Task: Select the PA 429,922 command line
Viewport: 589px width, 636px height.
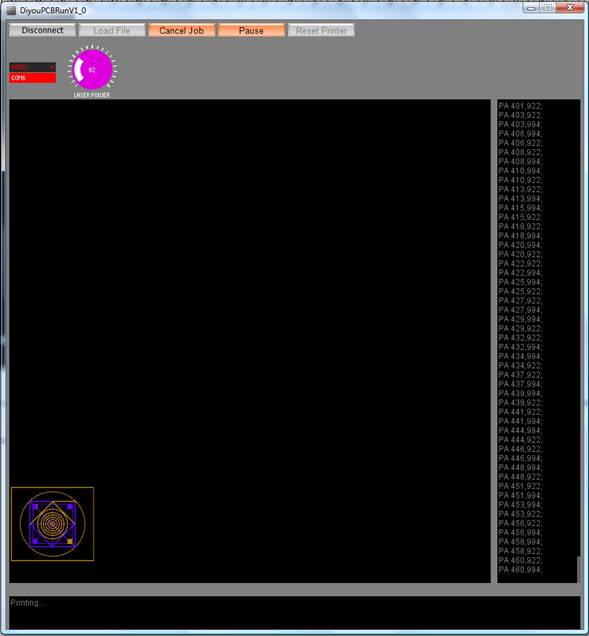Action: 520,329
